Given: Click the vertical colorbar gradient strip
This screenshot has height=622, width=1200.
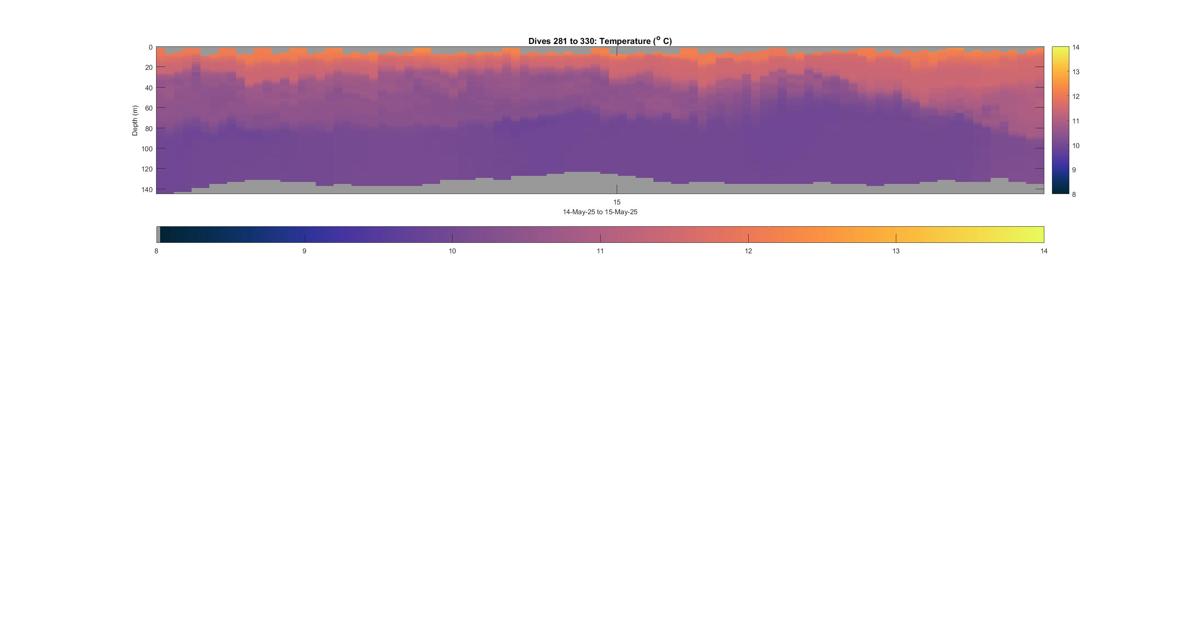Looking at the screenshot, I should point(1060,120).
